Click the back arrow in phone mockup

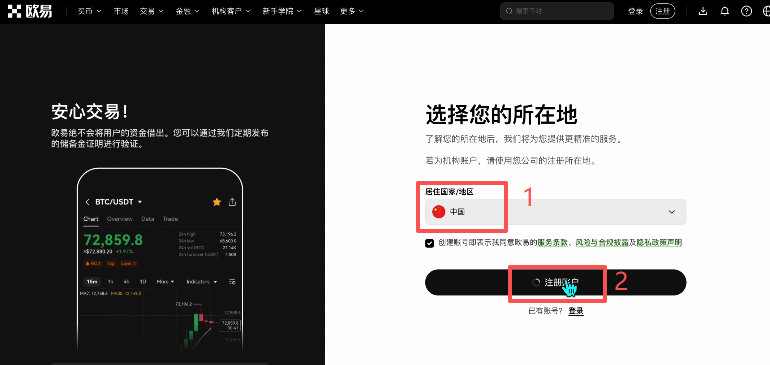tap(87, 202)
